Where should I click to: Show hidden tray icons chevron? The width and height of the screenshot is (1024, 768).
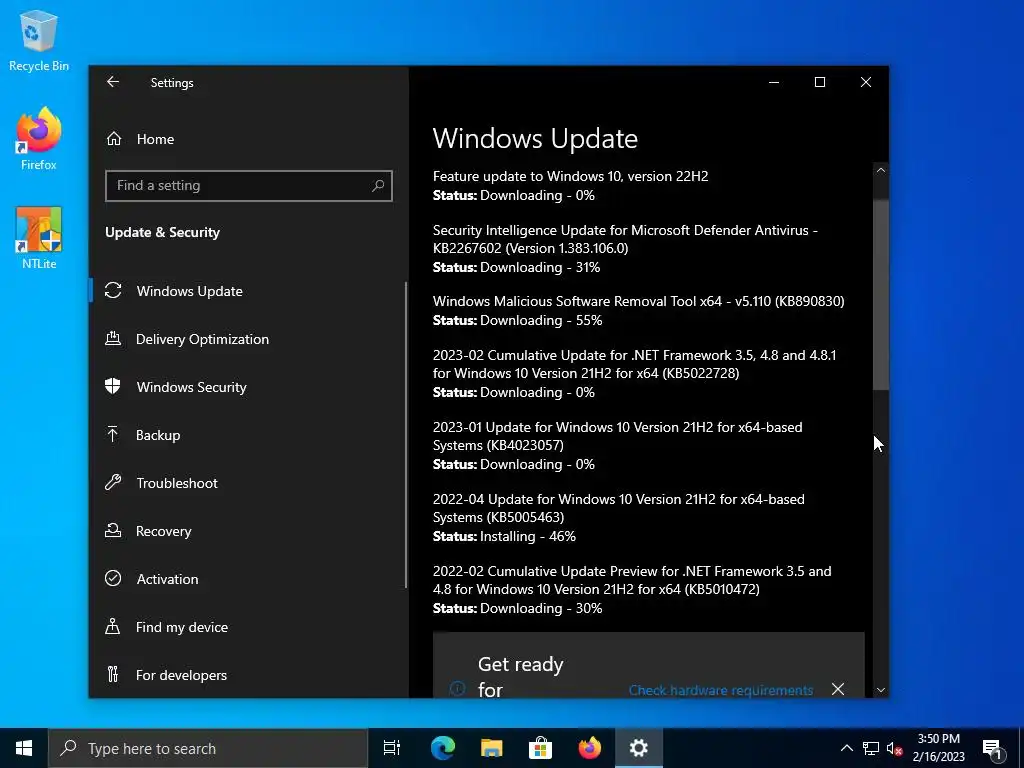tap(846, 748)
